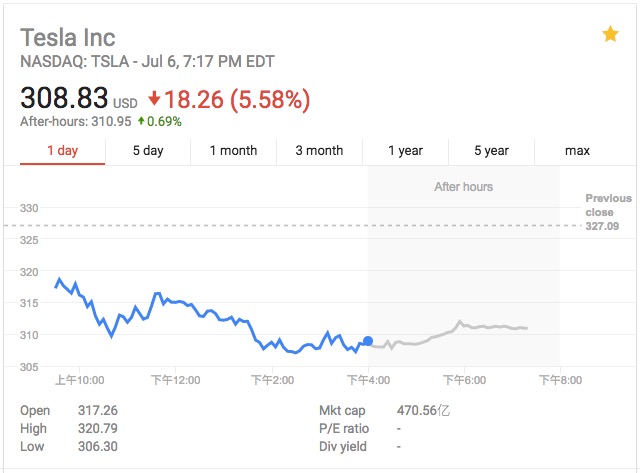Show the 3 month chart range
The image size is (640, 473).
pyautogui.click(x=319, y=151)
